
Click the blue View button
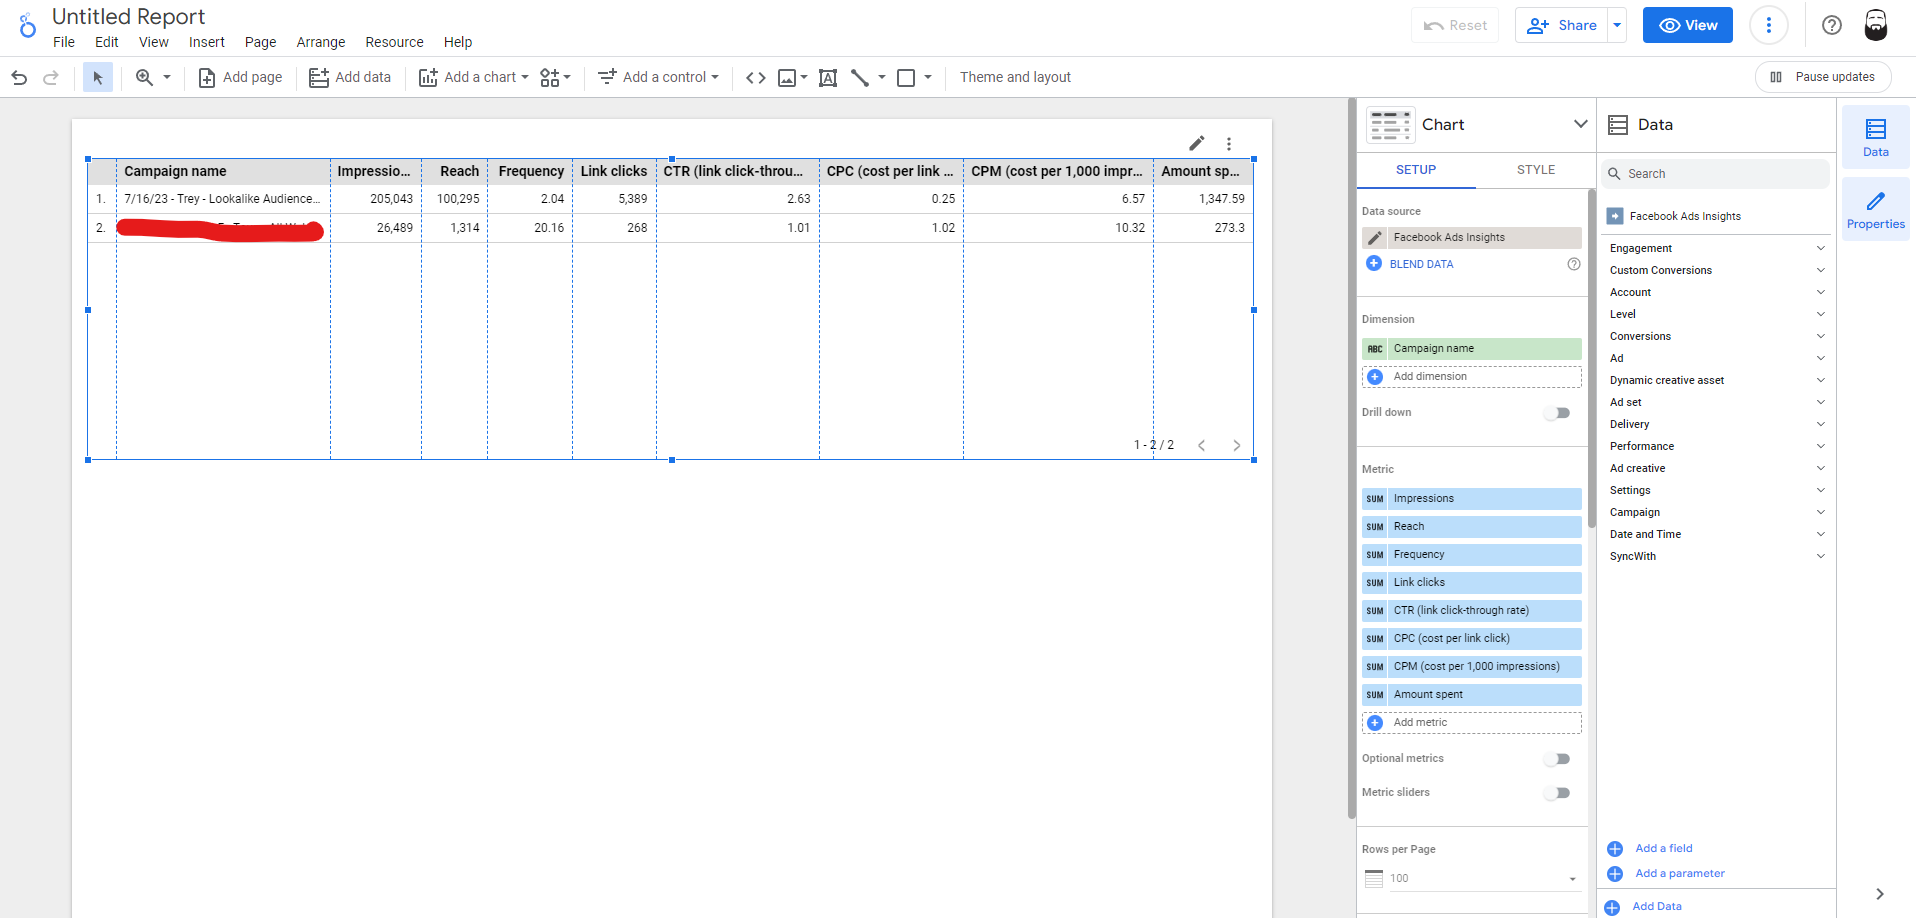pos(1687,25)
